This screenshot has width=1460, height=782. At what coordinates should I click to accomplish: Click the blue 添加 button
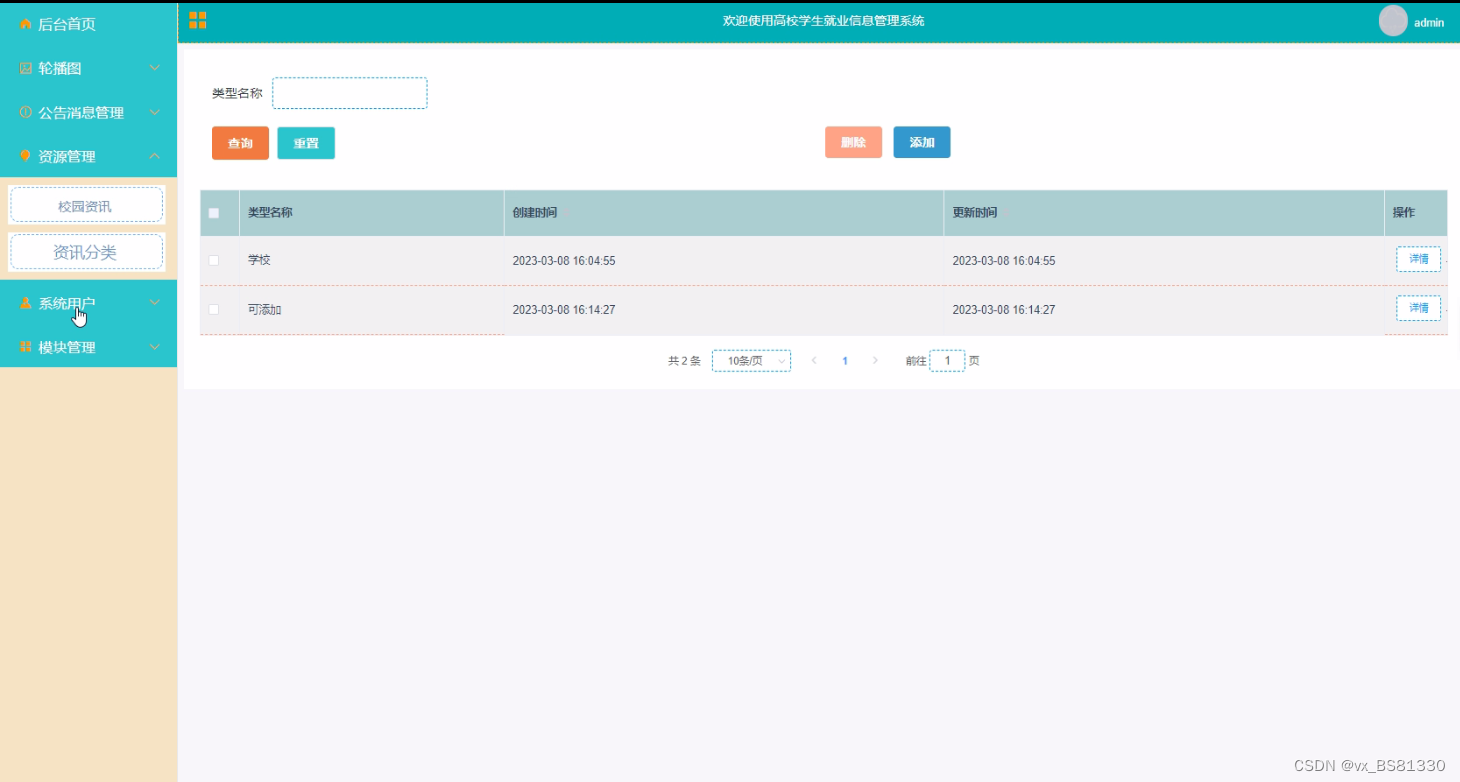[922, 143]
